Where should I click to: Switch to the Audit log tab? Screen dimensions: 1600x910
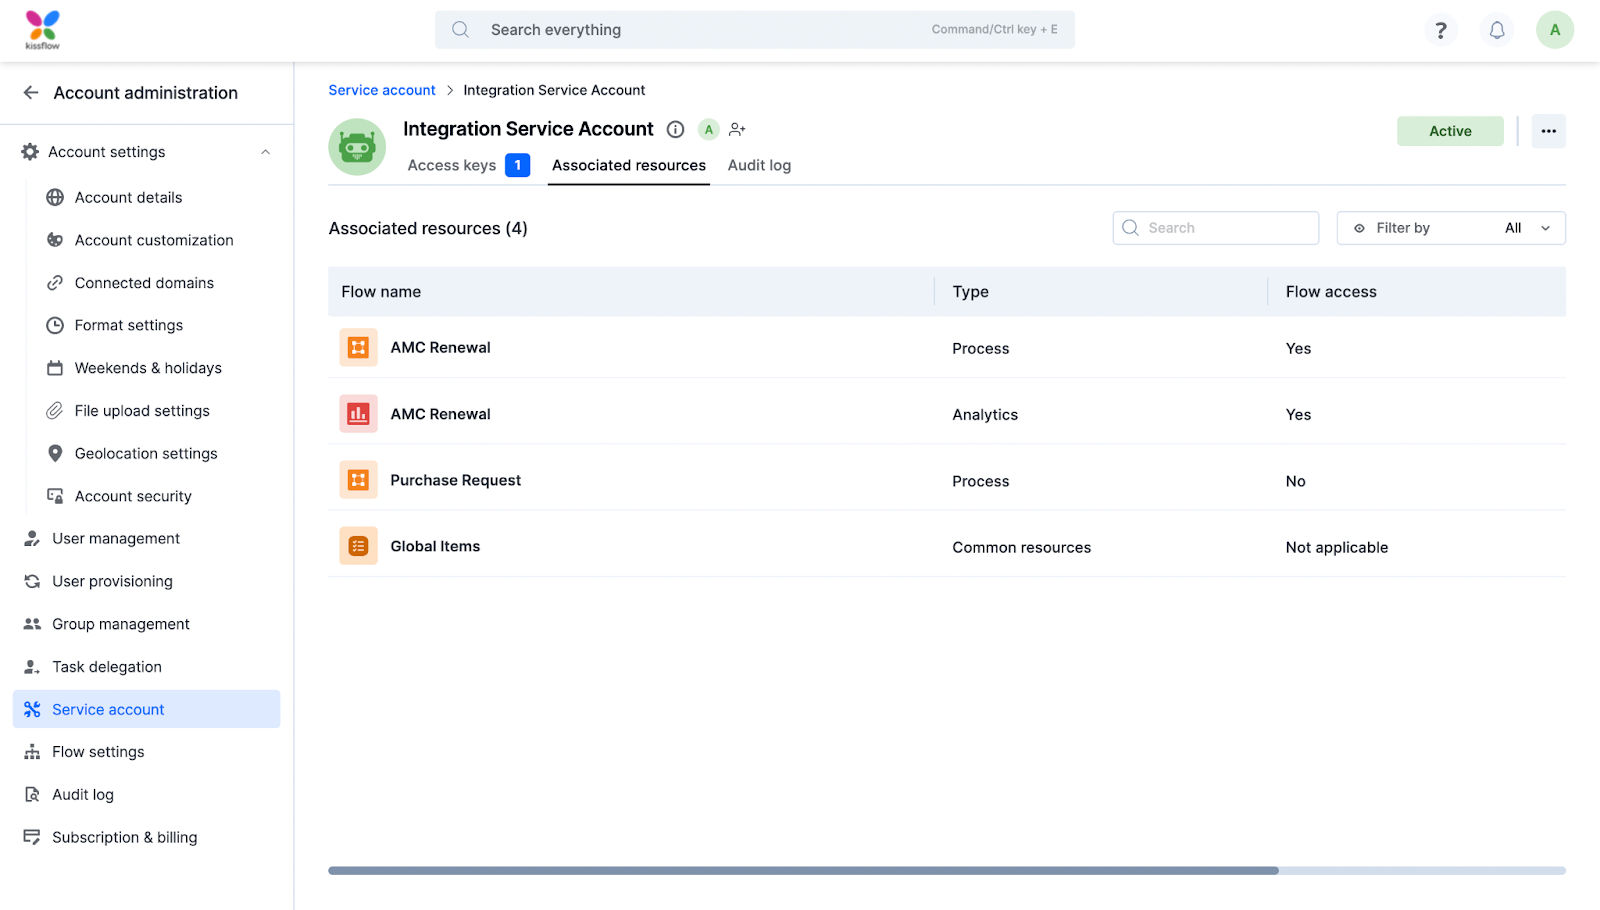pos(759,165)
